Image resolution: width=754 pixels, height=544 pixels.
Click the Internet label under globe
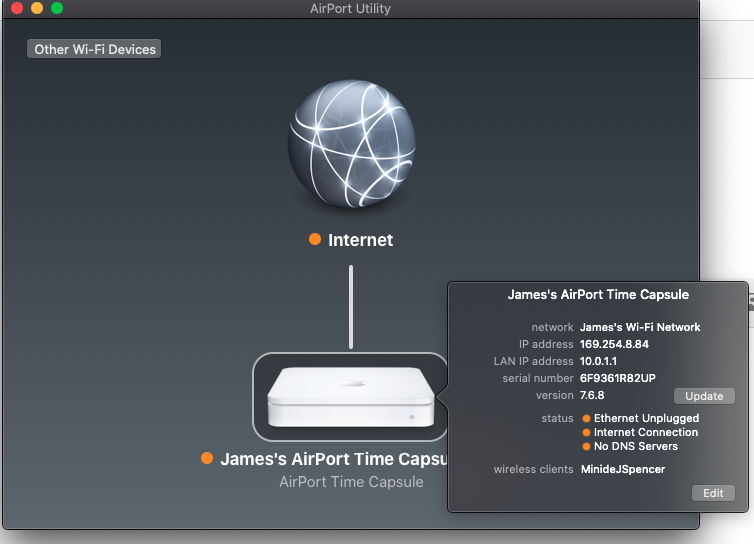pyautogui.click(x=360, y=240)
